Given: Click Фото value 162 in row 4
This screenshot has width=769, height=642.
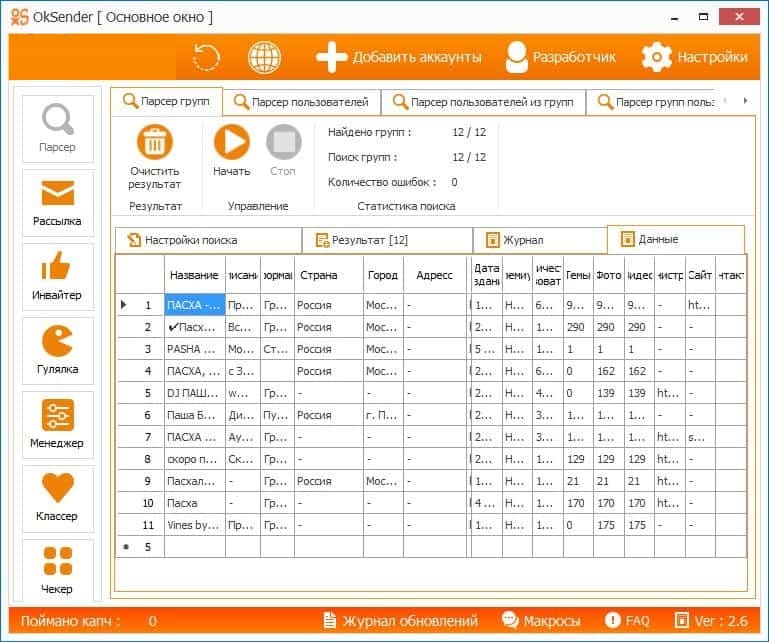Looking at the screenshot, I should 609,371.
